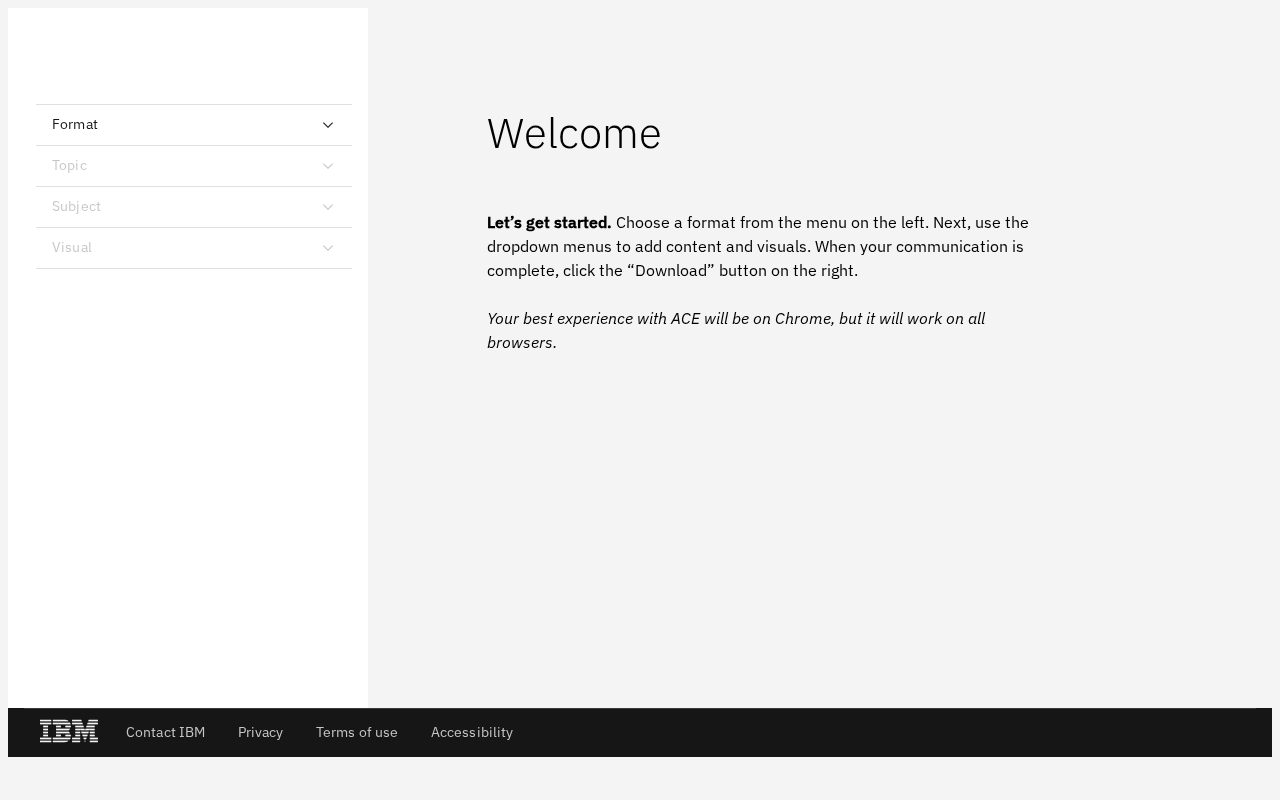Click the Topic chevron arrow

pyautogui.click(x=328, y=166)
